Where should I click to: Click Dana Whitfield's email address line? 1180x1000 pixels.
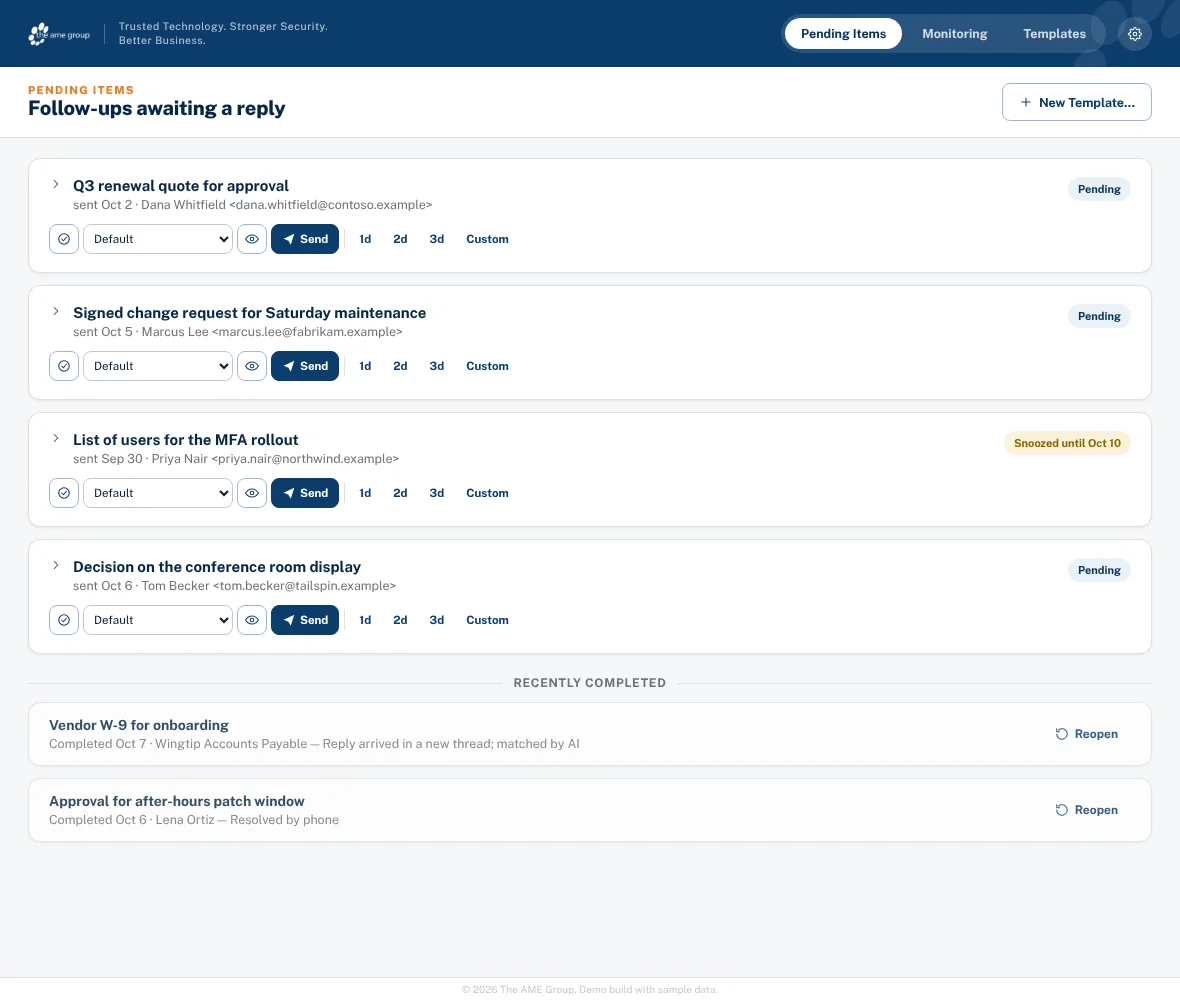click(252, 205)
